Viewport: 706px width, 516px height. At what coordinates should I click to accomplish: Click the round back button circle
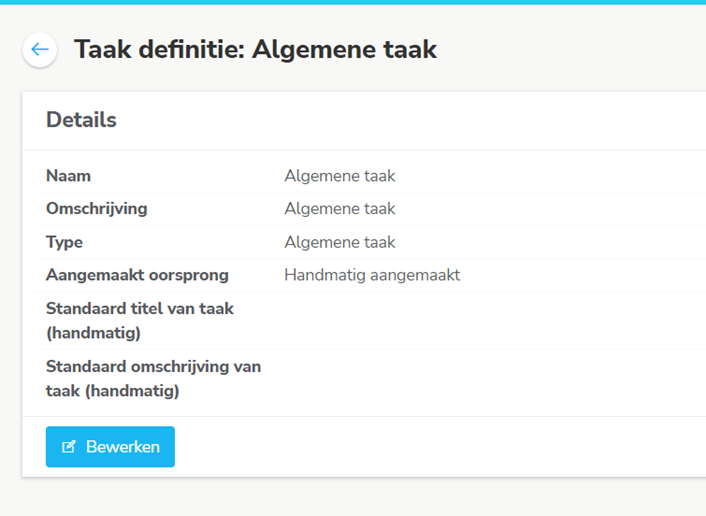click(40, 50)
